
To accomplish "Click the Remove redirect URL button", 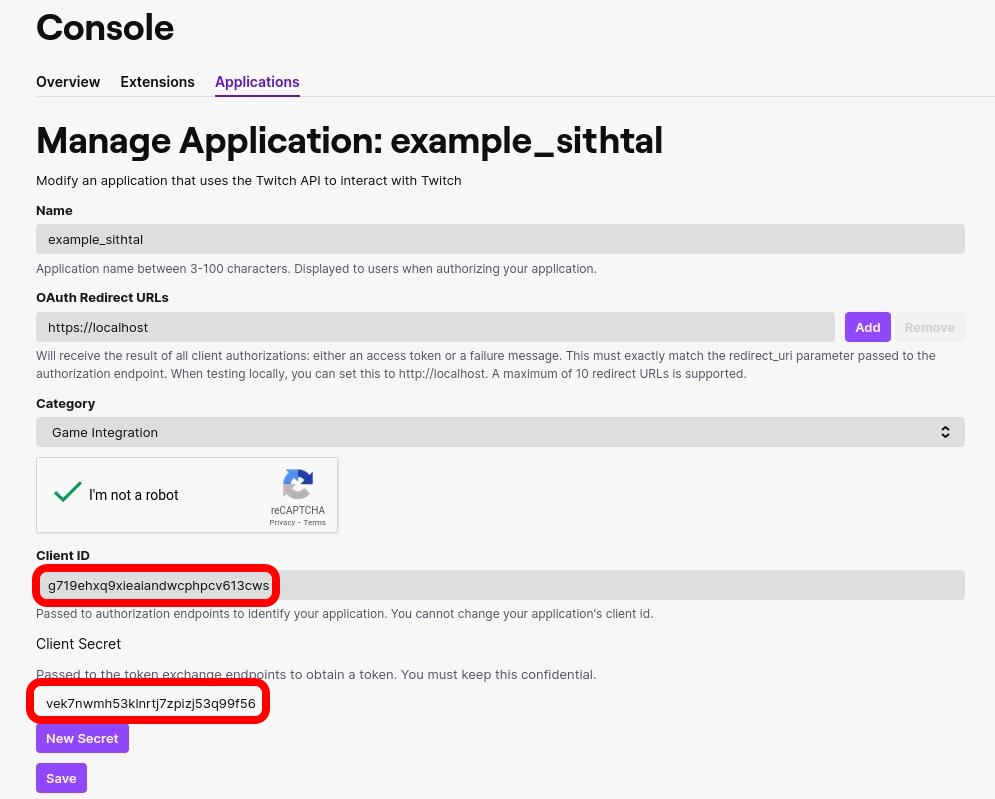I will pos(930,327).
